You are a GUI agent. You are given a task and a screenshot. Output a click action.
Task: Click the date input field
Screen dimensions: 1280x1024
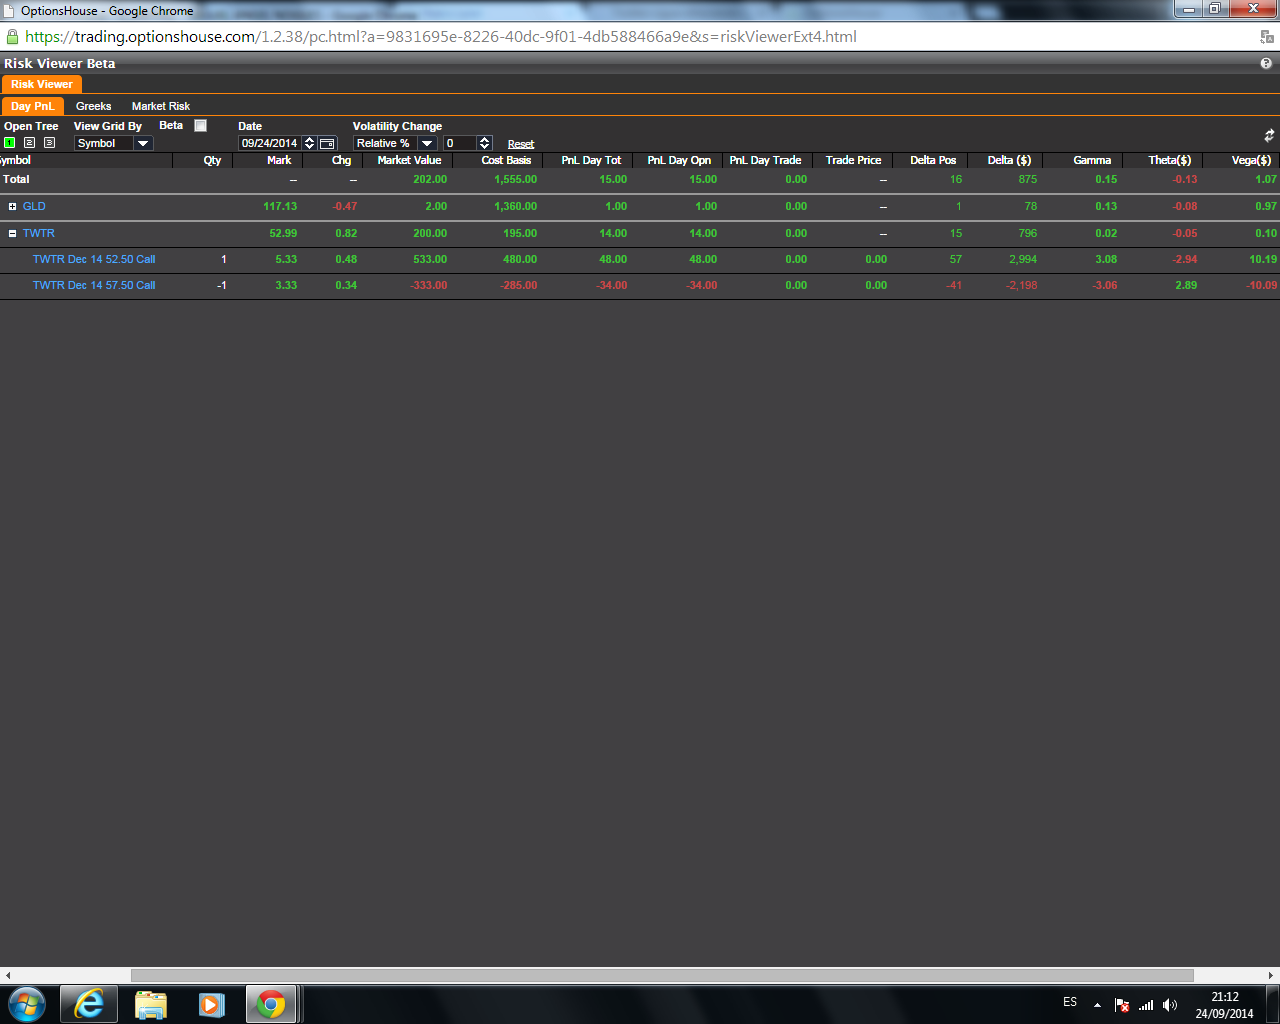270,143
